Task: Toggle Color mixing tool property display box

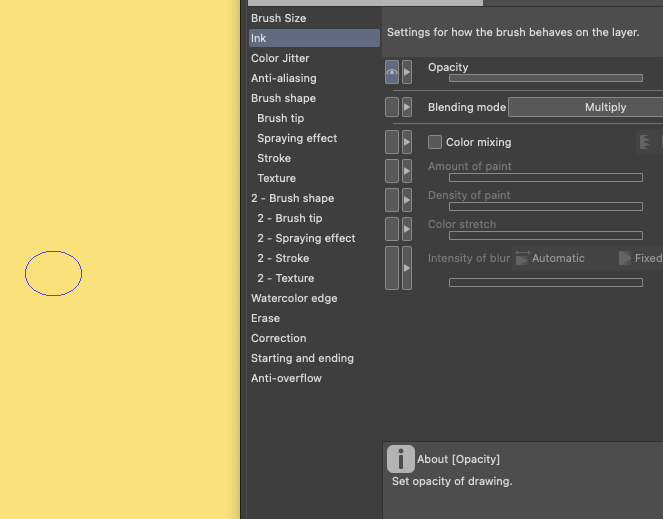Action: coord(392,142)
